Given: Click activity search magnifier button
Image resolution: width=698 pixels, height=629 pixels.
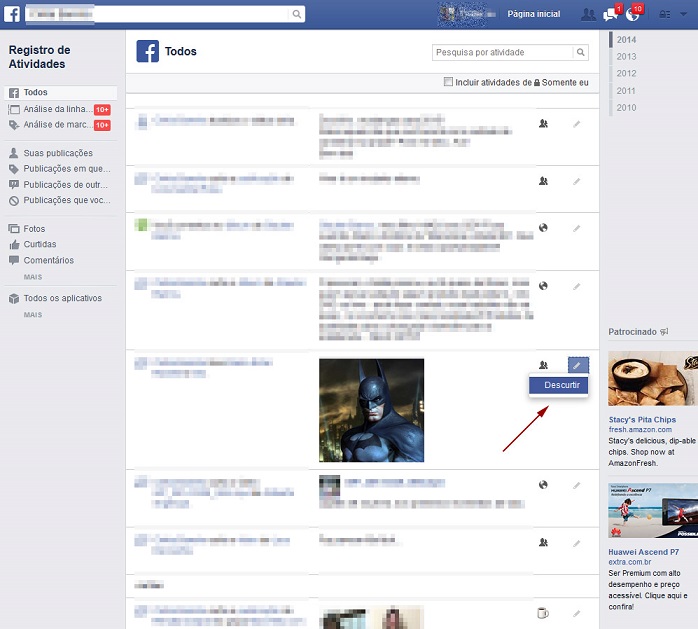Looking at the screenshot, I should coord(580,53).
